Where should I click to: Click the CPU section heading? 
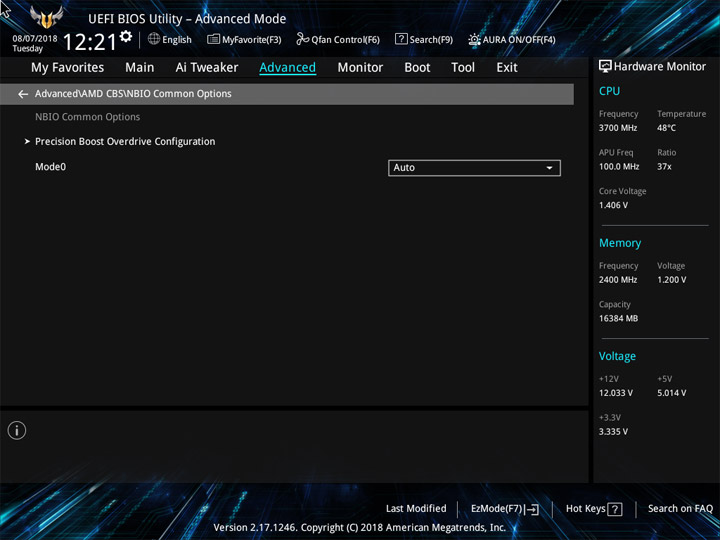click(609, 91)
